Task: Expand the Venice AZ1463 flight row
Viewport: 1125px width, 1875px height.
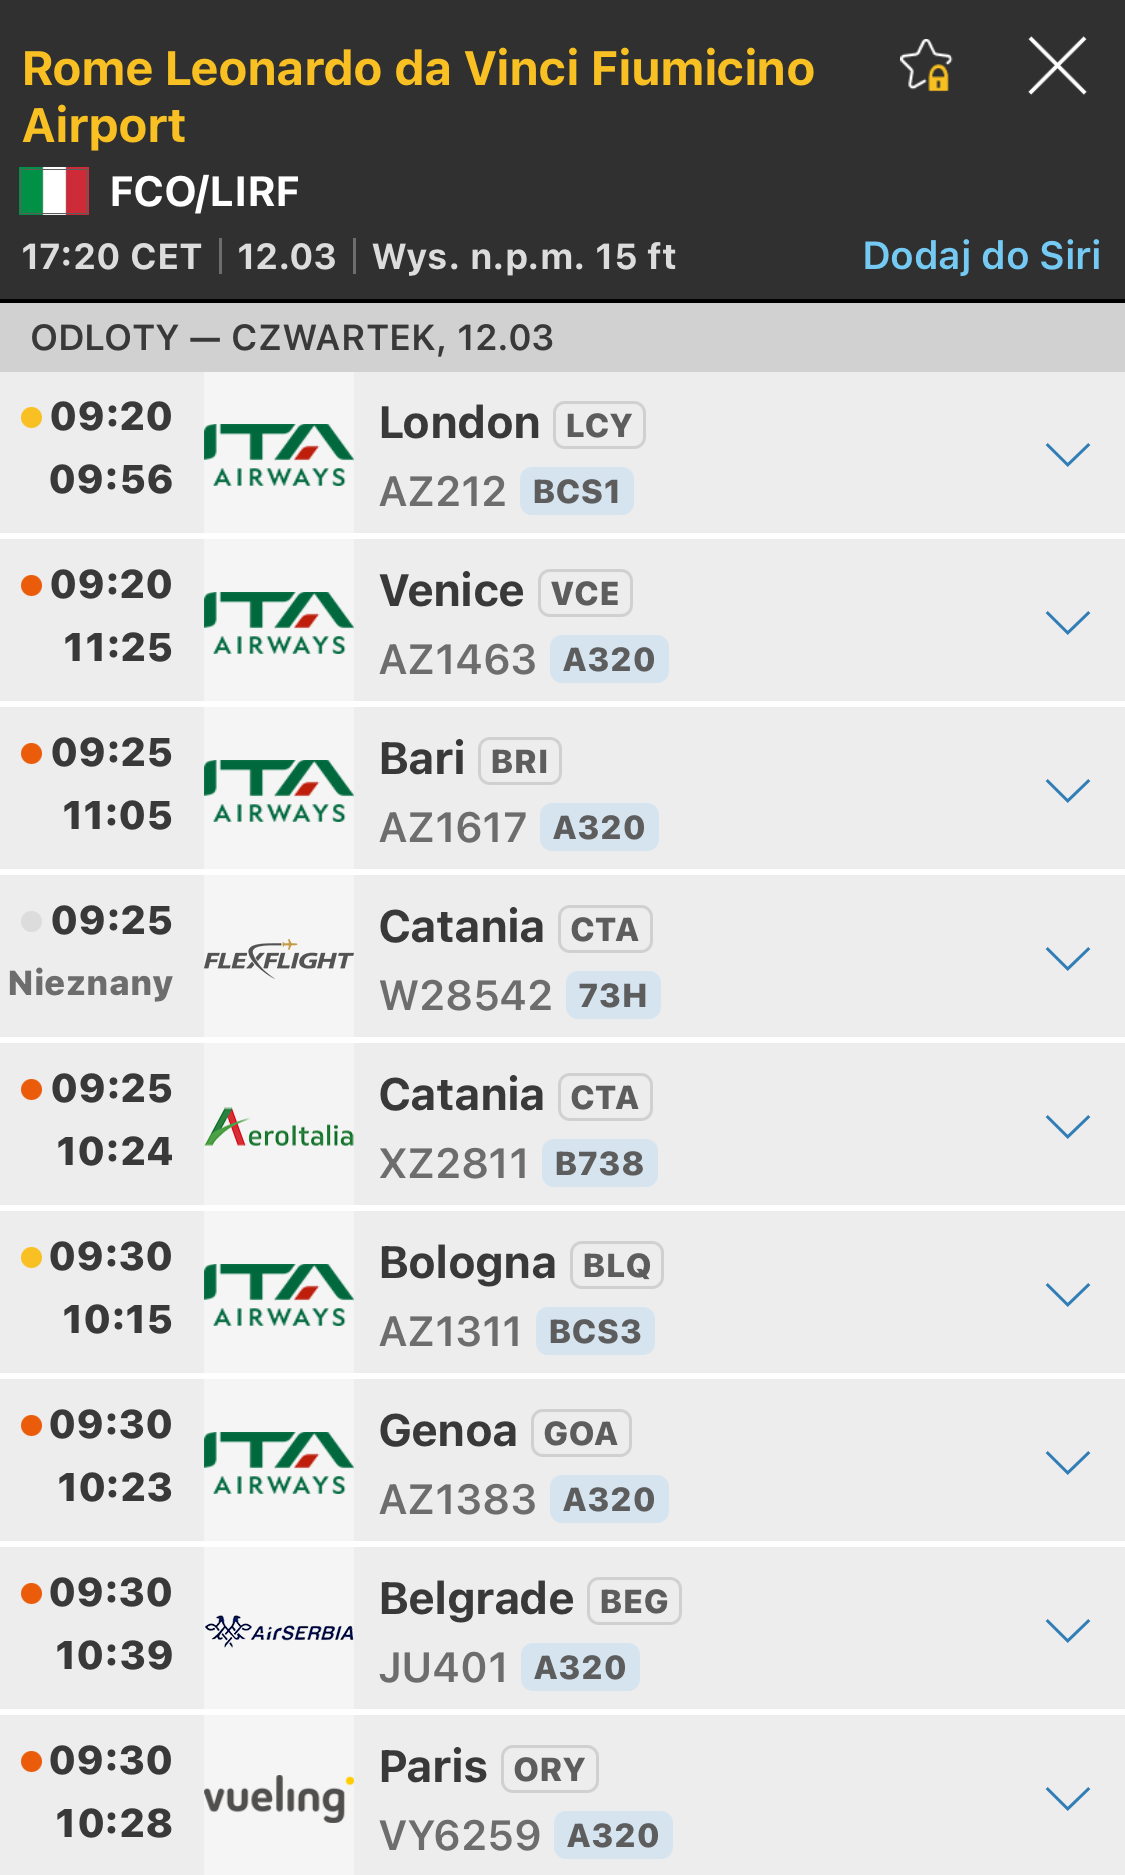Action: point(1067,623)
